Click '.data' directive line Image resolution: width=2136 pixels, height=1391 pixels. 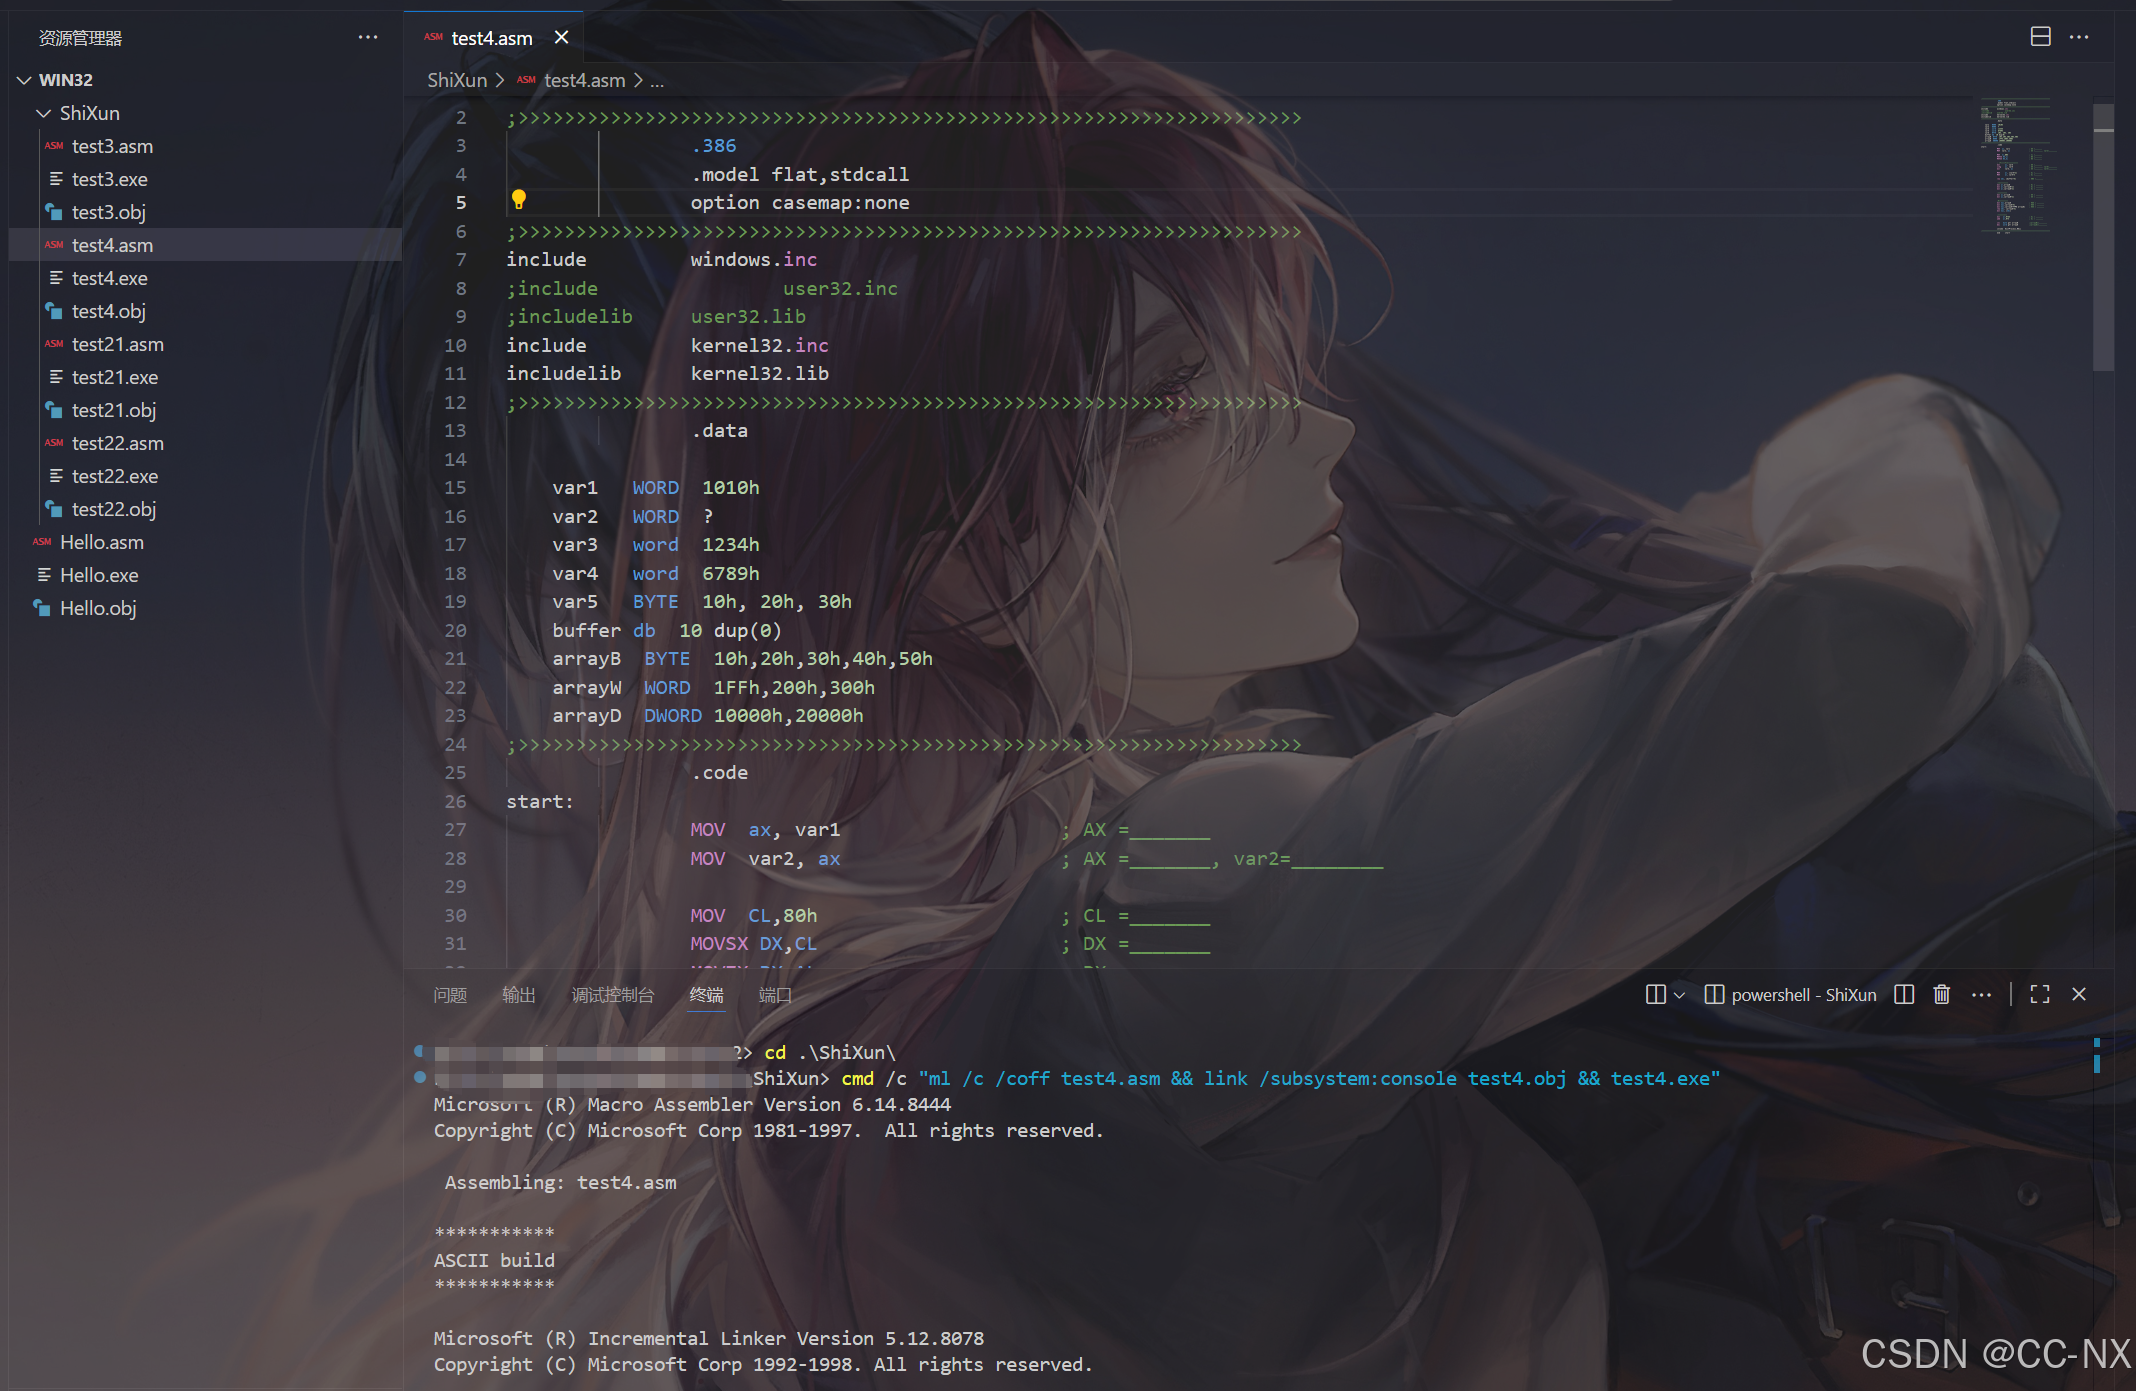720,431
